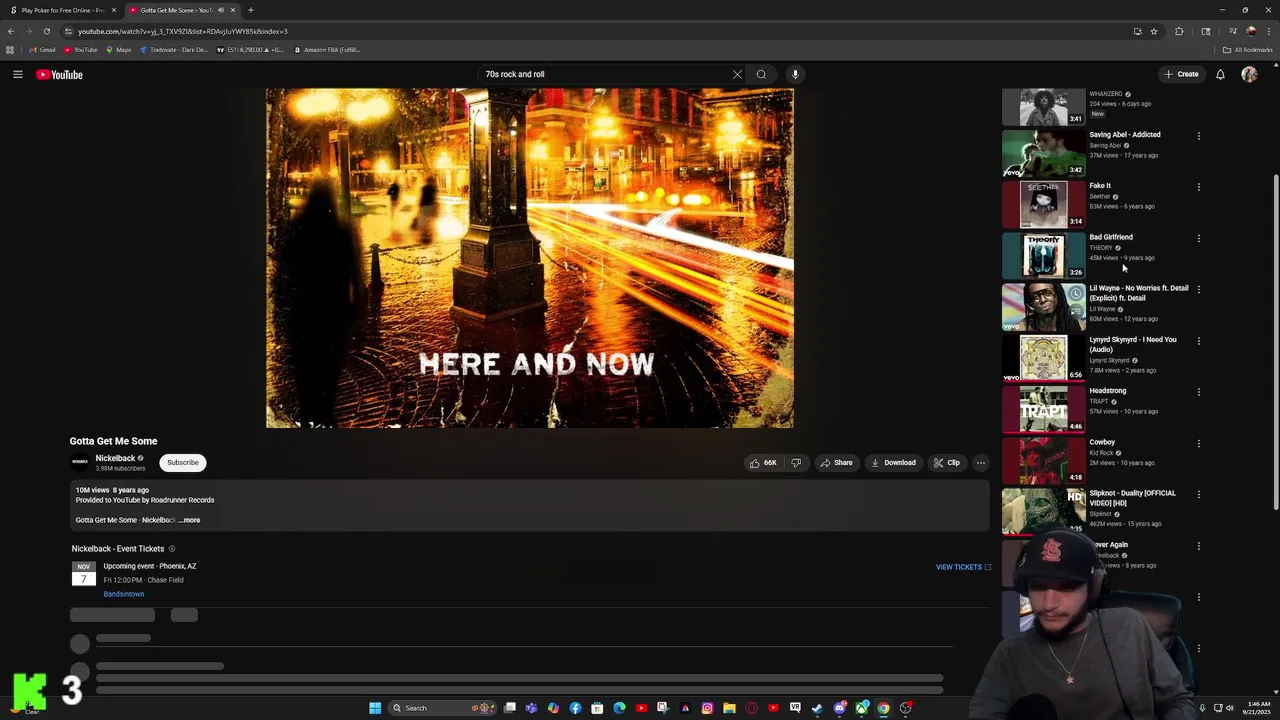Open All Bookmarks folder
Viewport: 1280px width, 720px height.
point(1247,50)
